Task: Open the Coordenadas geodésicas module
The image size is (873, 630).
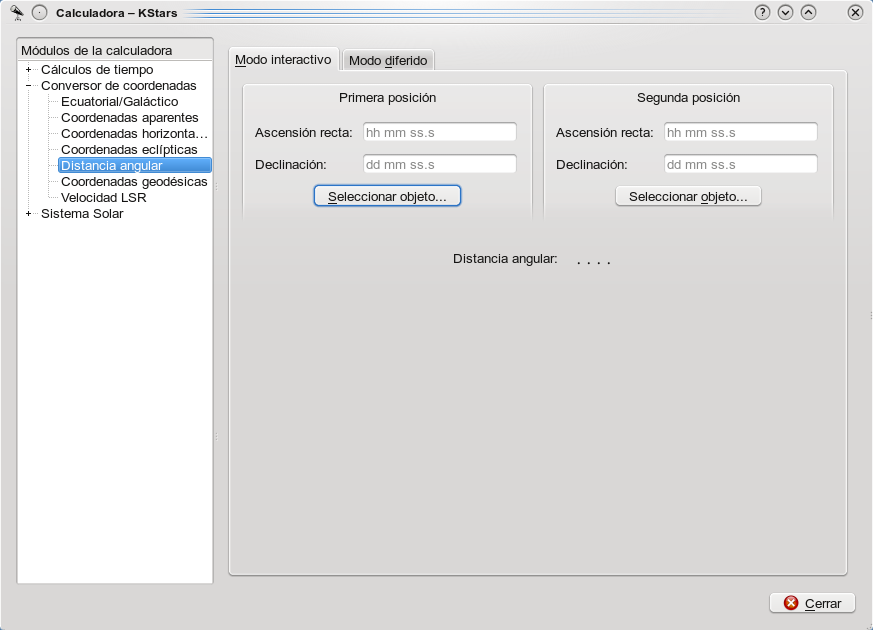Action: point(134,182)
